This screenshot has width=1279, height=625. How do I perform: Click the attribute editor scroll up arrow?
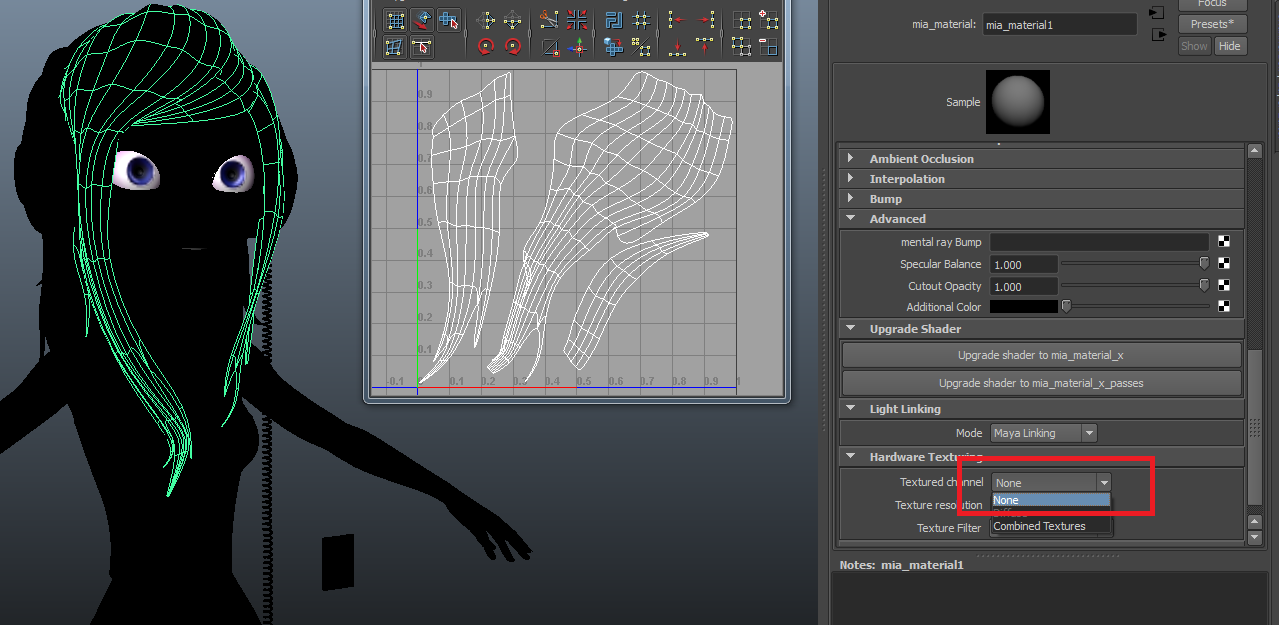(x=1255, y=151)
